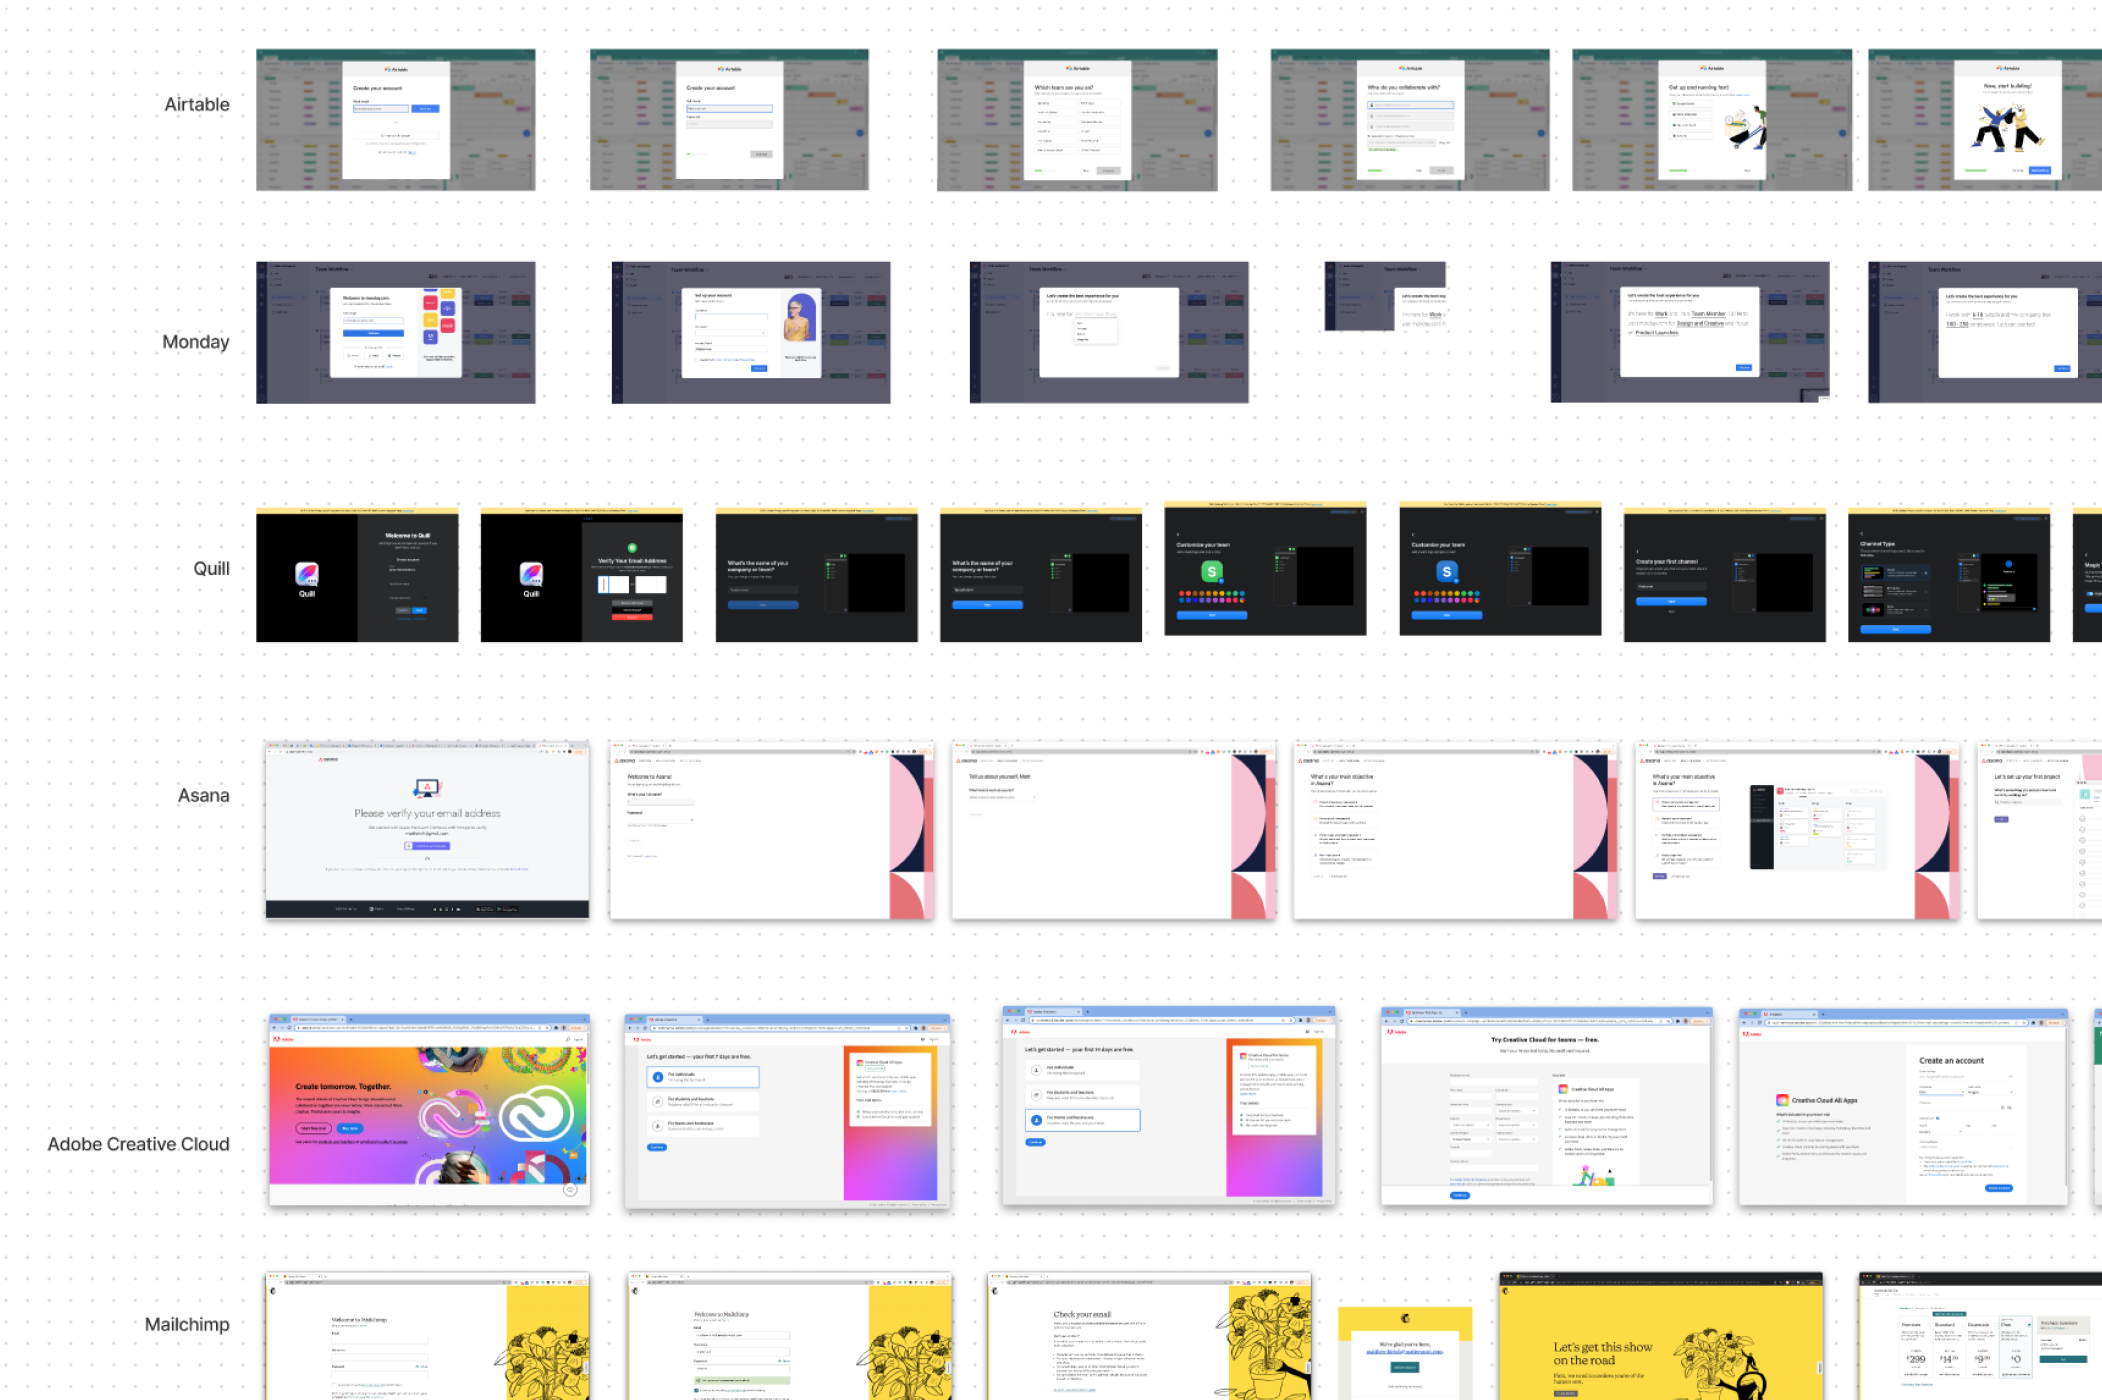The image size is (2102, 1400).
Task: Click the laptop icon on Asana verify email page
Action: coord(427,789)
